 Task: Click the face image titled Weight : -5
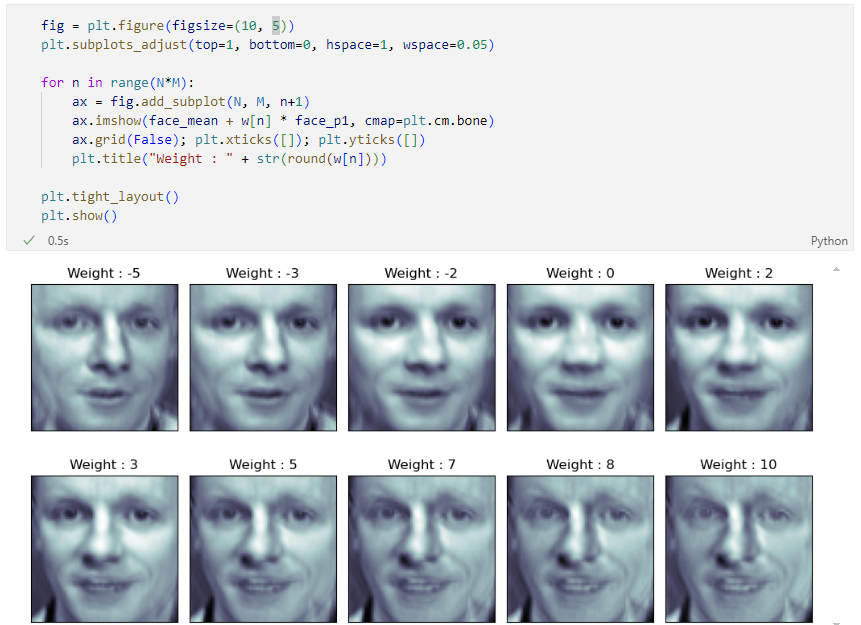pyautogui.click(x=105, y=358)
